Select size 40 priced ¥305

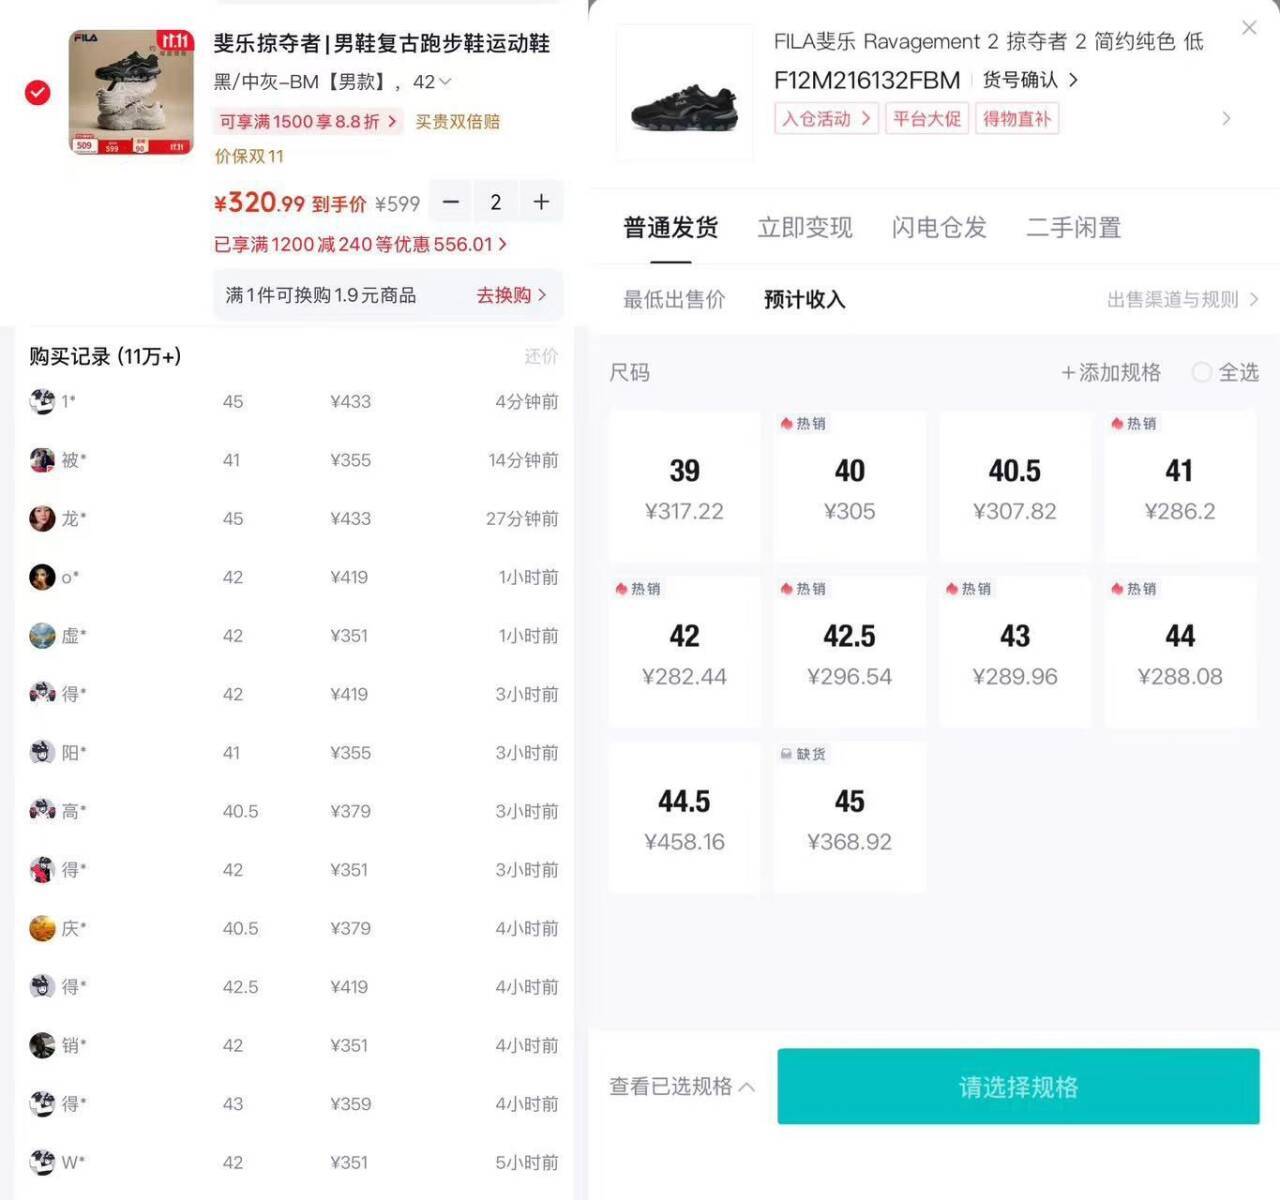pos(850,487)
